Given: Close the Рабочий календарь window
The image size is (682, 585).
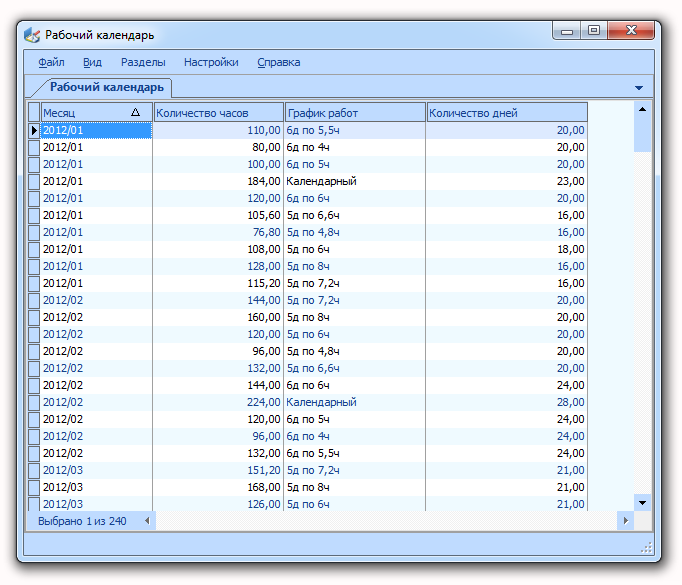Looking at the screenshot, I should pos(631,31).
